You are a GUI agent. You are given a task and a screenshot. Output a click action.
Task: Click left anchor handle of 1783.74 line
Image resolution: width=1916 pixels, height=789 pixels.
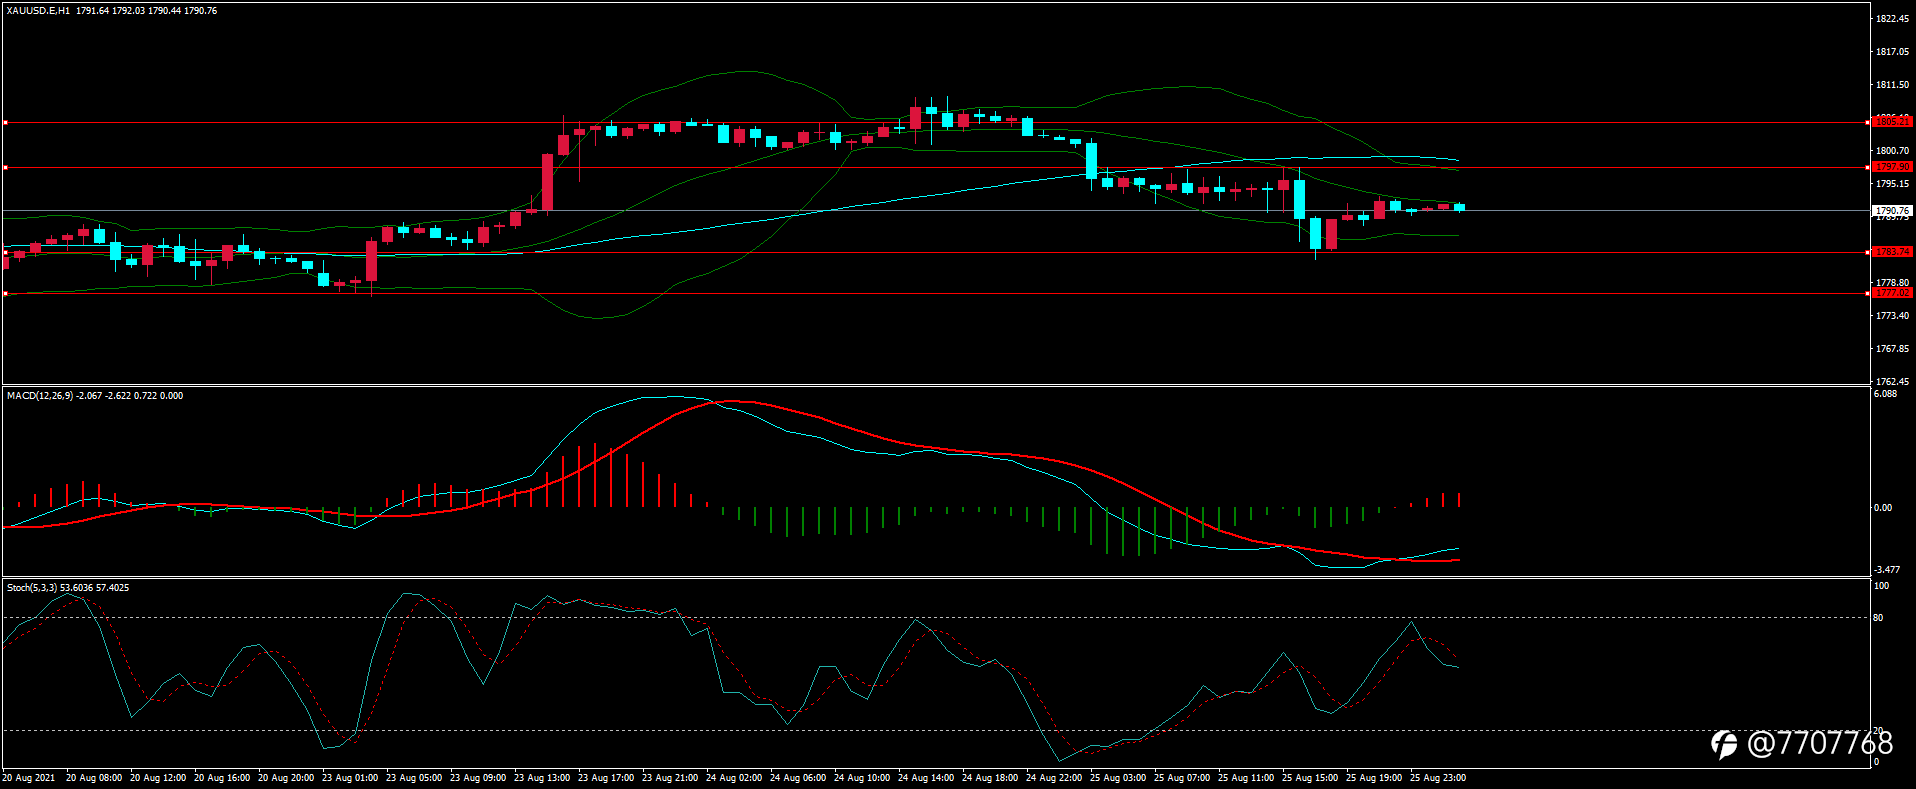[x=5, y=253]
